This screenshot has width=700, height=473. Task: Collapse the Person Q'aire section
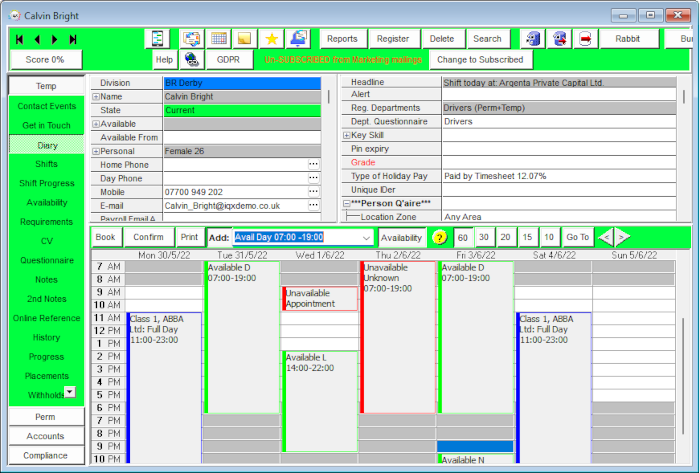click(x=346, y=203)
